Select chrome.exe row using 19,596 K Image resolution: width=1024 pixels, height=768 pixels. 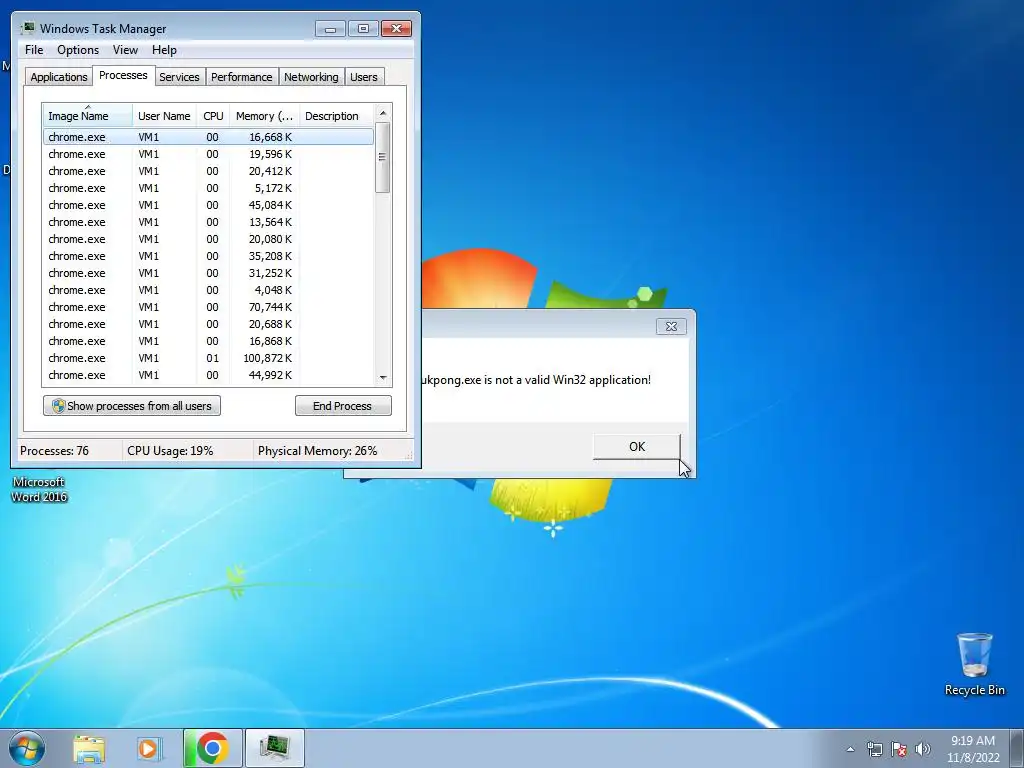[208, 154]
